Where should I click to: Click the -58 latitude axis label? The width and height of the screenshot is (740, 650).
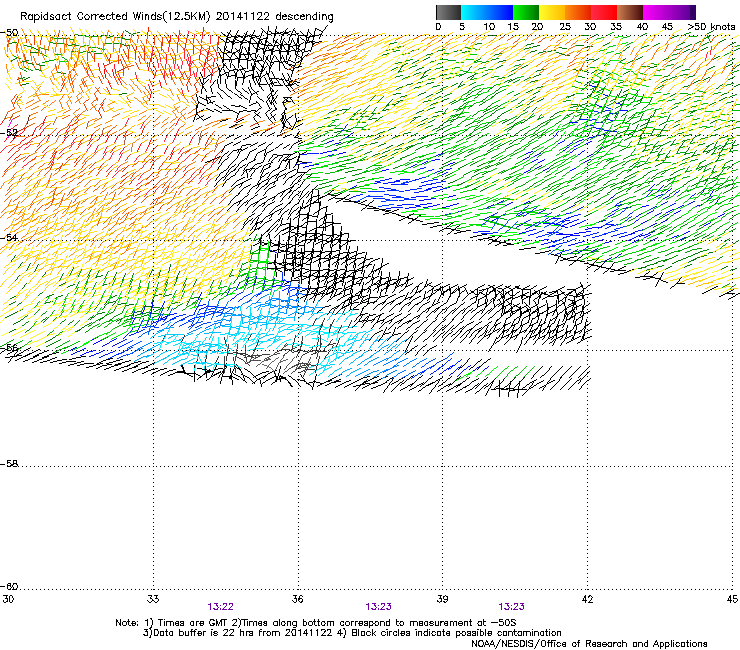[9, 464]
